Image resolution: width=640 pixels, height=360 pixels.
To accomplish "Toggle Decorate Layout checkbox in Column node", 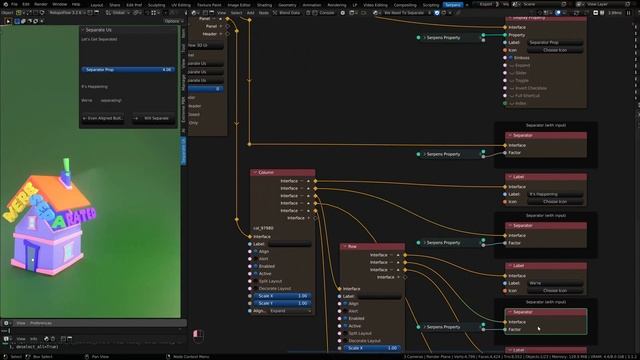I will pyautogui.click(x=256, y=289).
